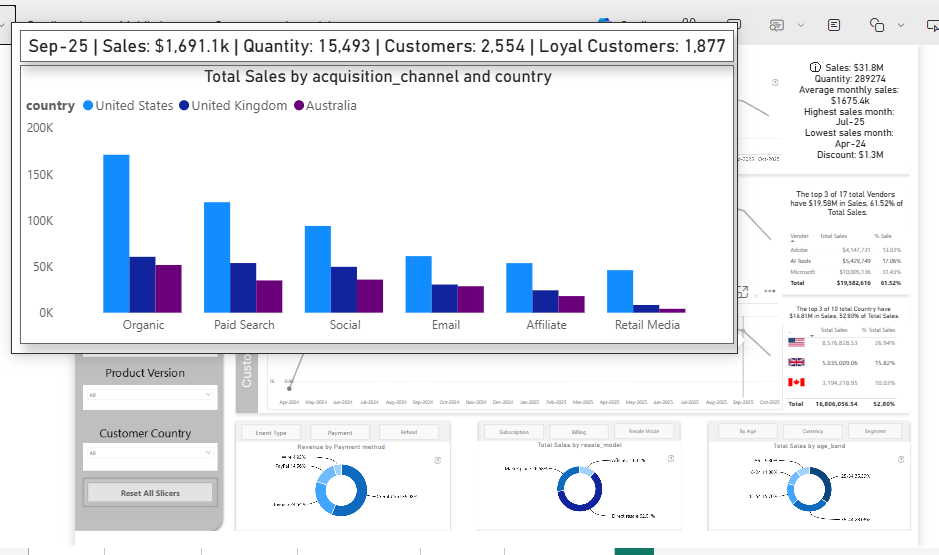
Task: Open more options ellipsis on line chart
Action: (x=770, y=292)
